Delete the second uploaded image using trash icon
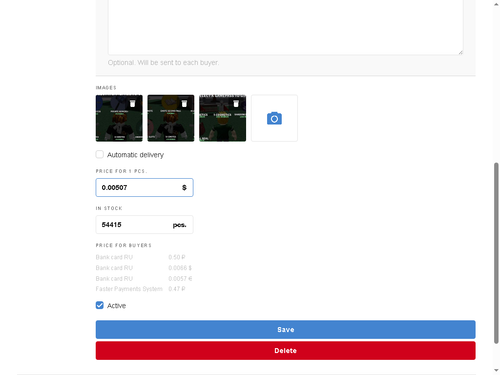Image resolution: width=500 pixels, height=375 pixels. [x=184, y=103]
